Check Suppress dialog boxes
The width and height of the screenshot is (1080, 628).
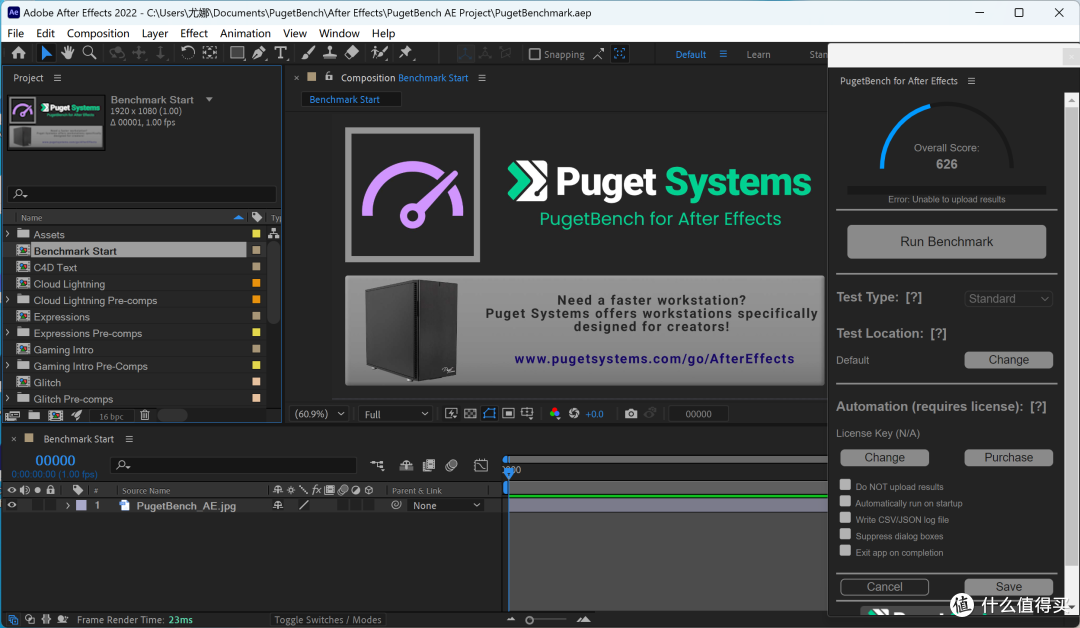[845, 534]
